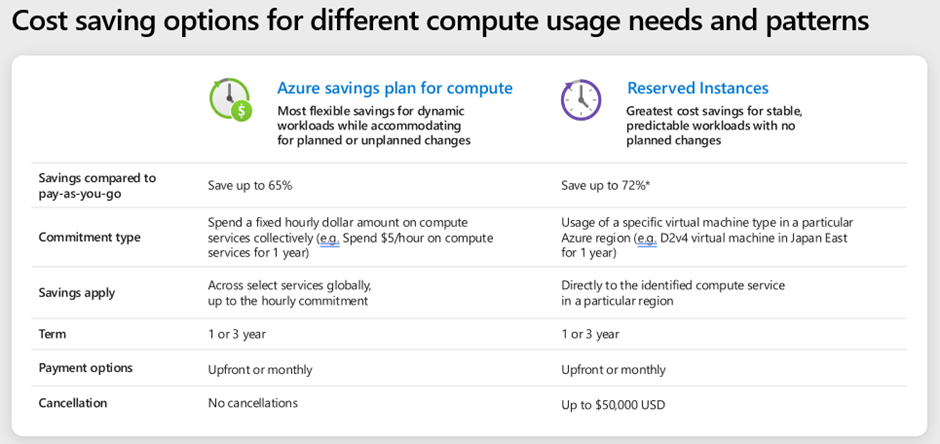Click the Save up to 72%* cell
This screenshot has height=444, width=940.
click(606, 186)
